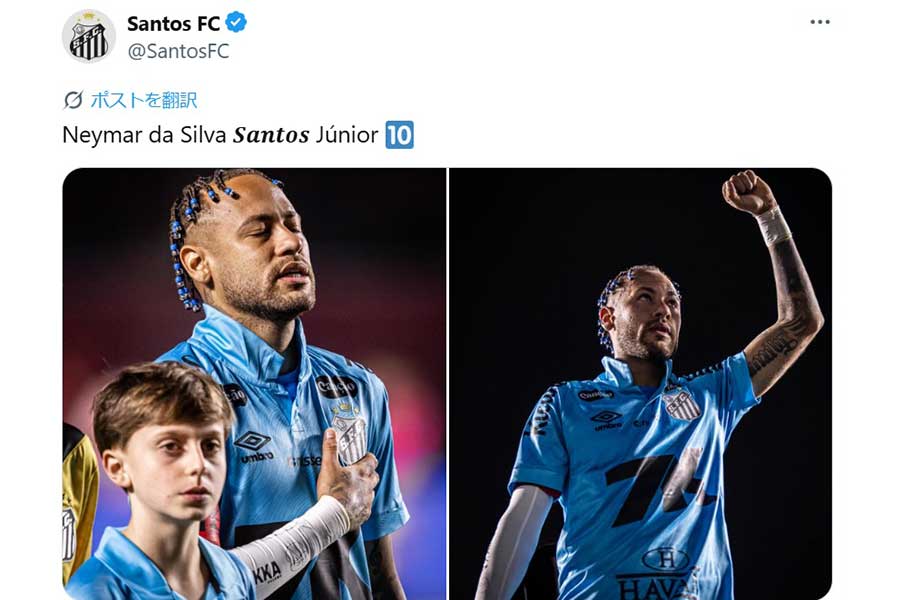Click the translate icon beside ポストを翻訳
The height and width of the screenshot is (600, 900).
(73, 100)
